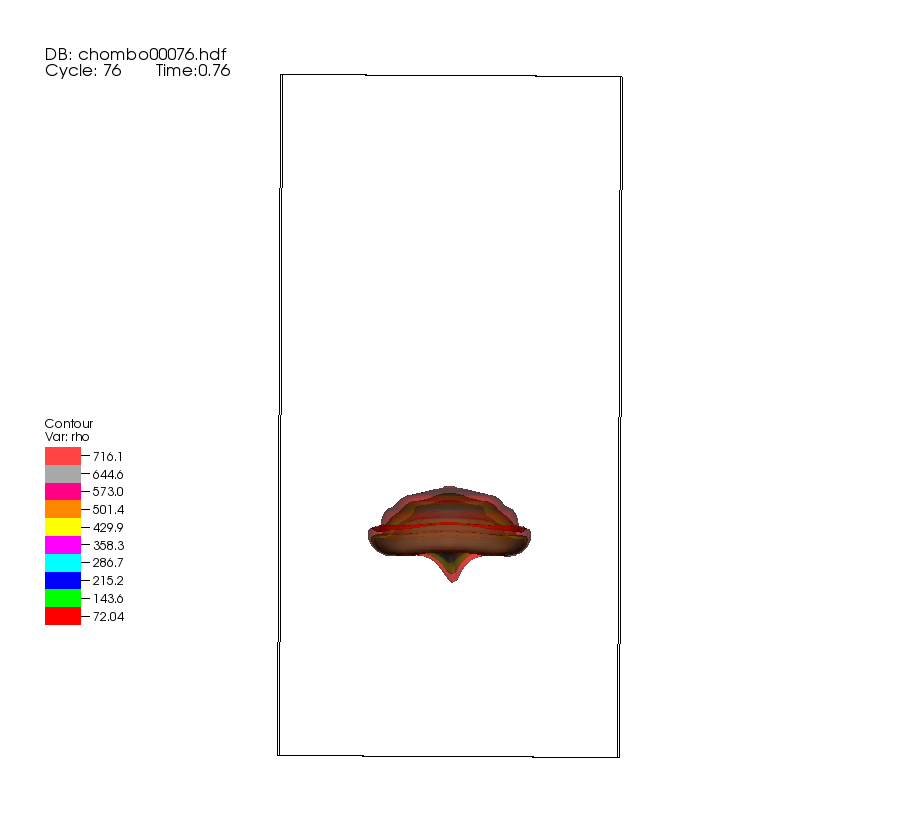
Task: Click the 429.9 legend value
Action: click(108, 527)
